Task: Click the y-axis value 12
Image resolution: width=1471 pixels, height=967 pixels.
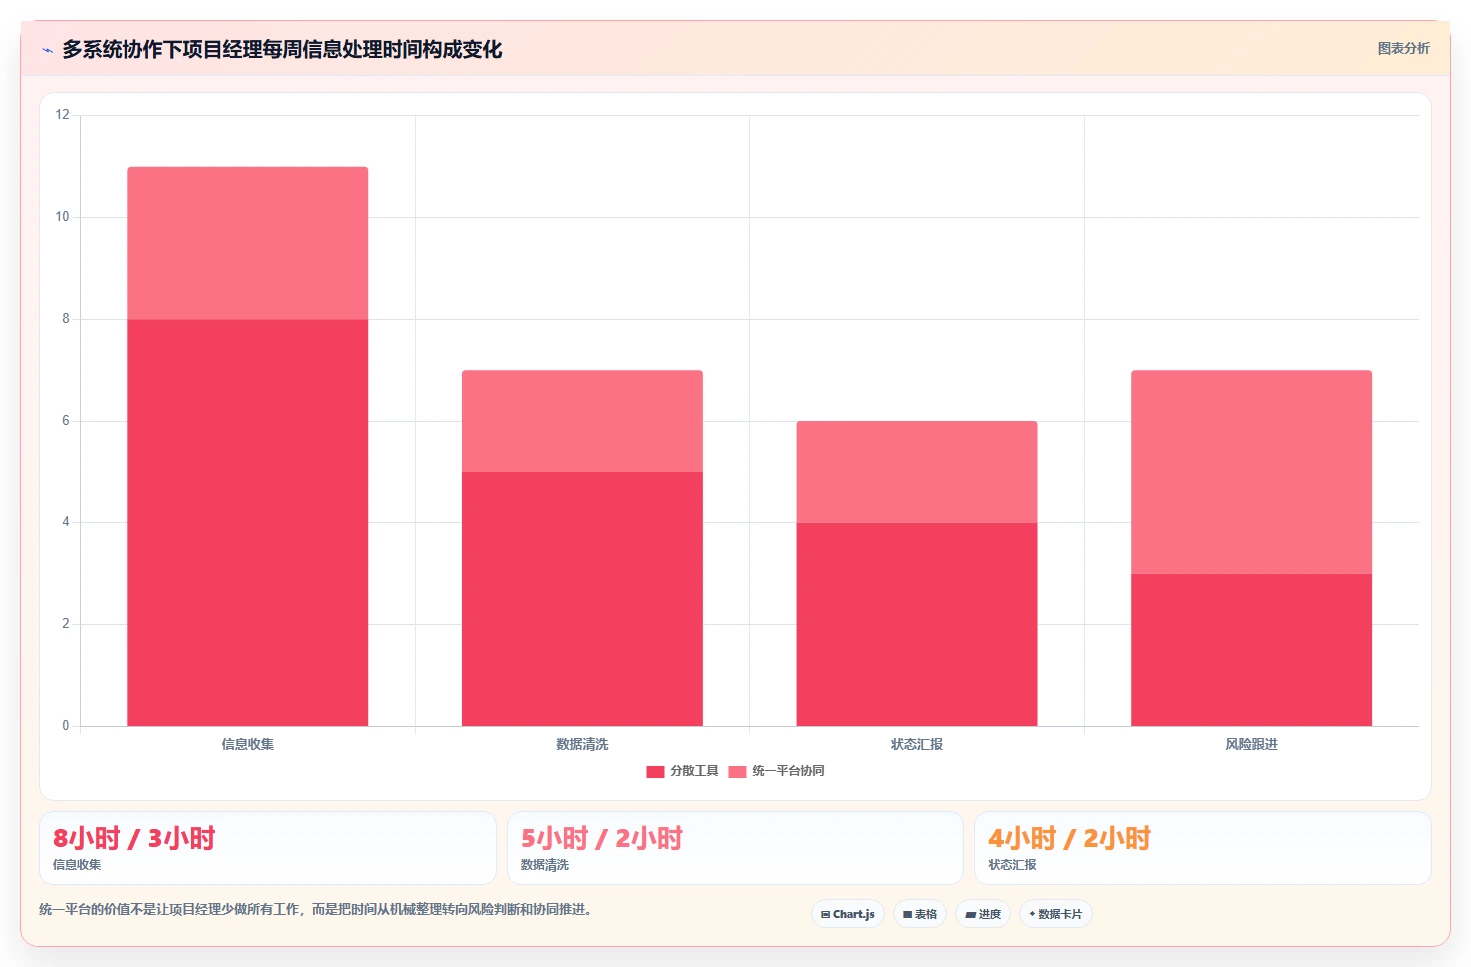Action: pyautogui.click(x=63, y=115)
